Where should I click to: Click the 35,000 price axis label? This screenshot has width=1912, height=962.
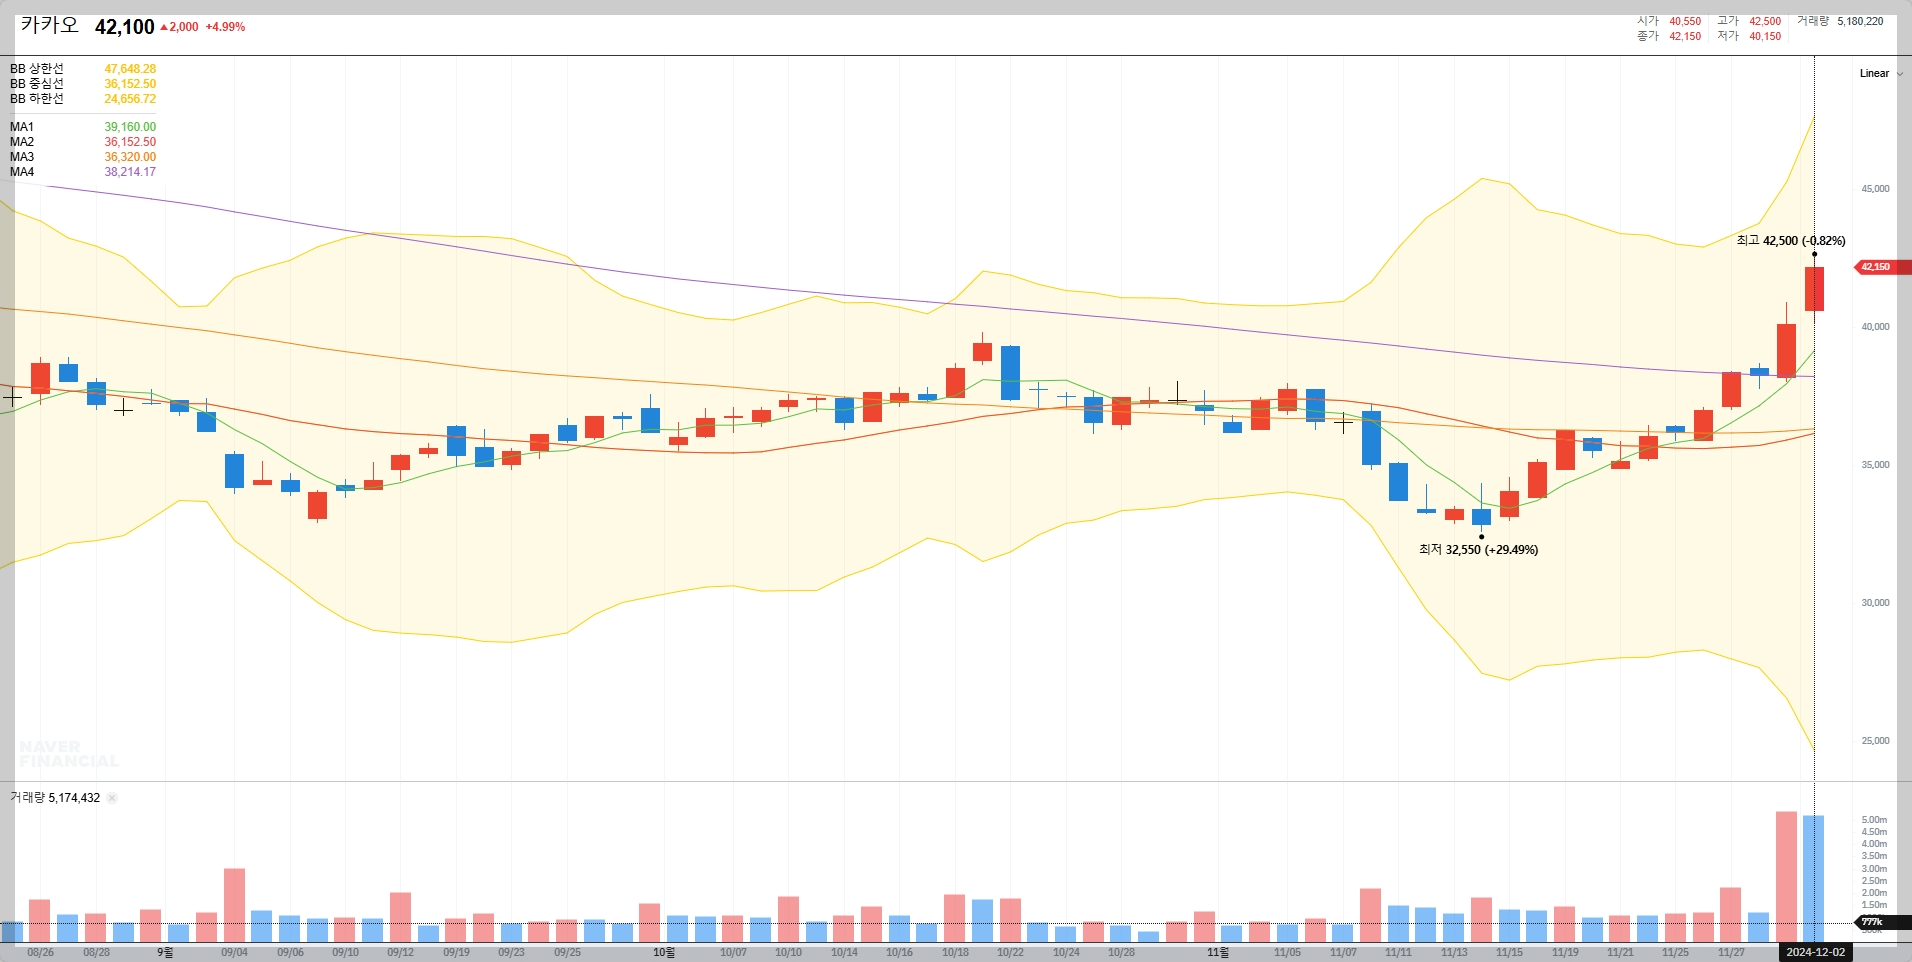1875,465
